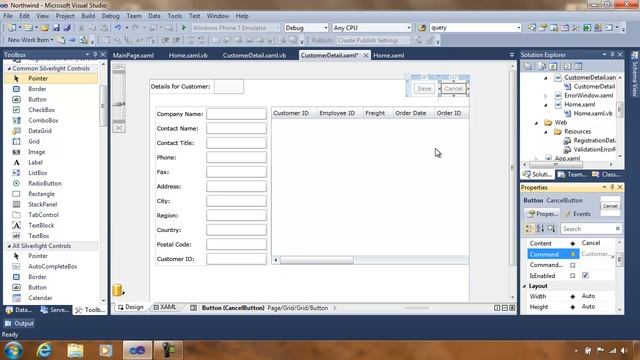The width and height of the screenshot is (640, 360).
Task: Open the Any CPU platform dropdown
Action: (x=409, y=28)
